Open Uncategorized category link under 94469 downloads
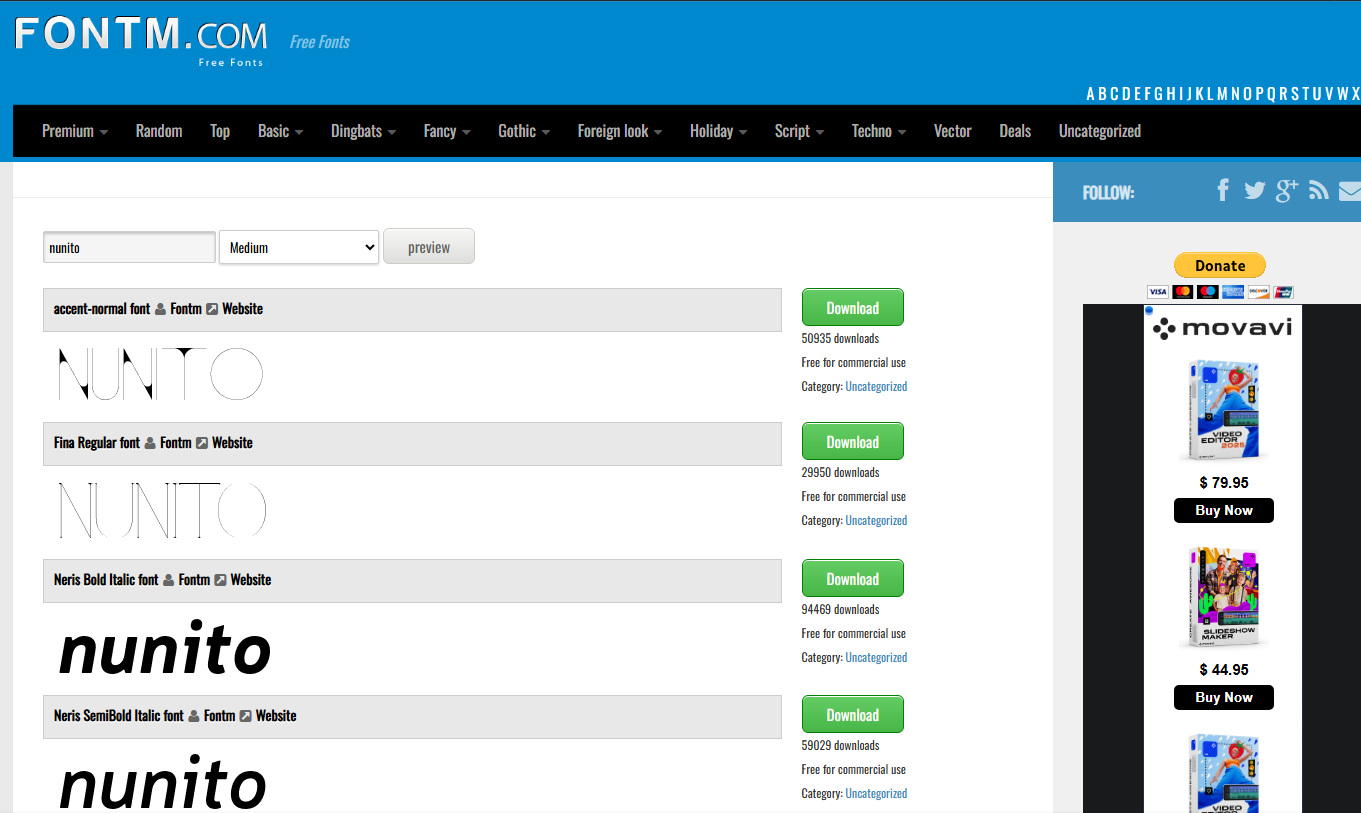This screenshot has height=813, width=1361. pos(876,658)
